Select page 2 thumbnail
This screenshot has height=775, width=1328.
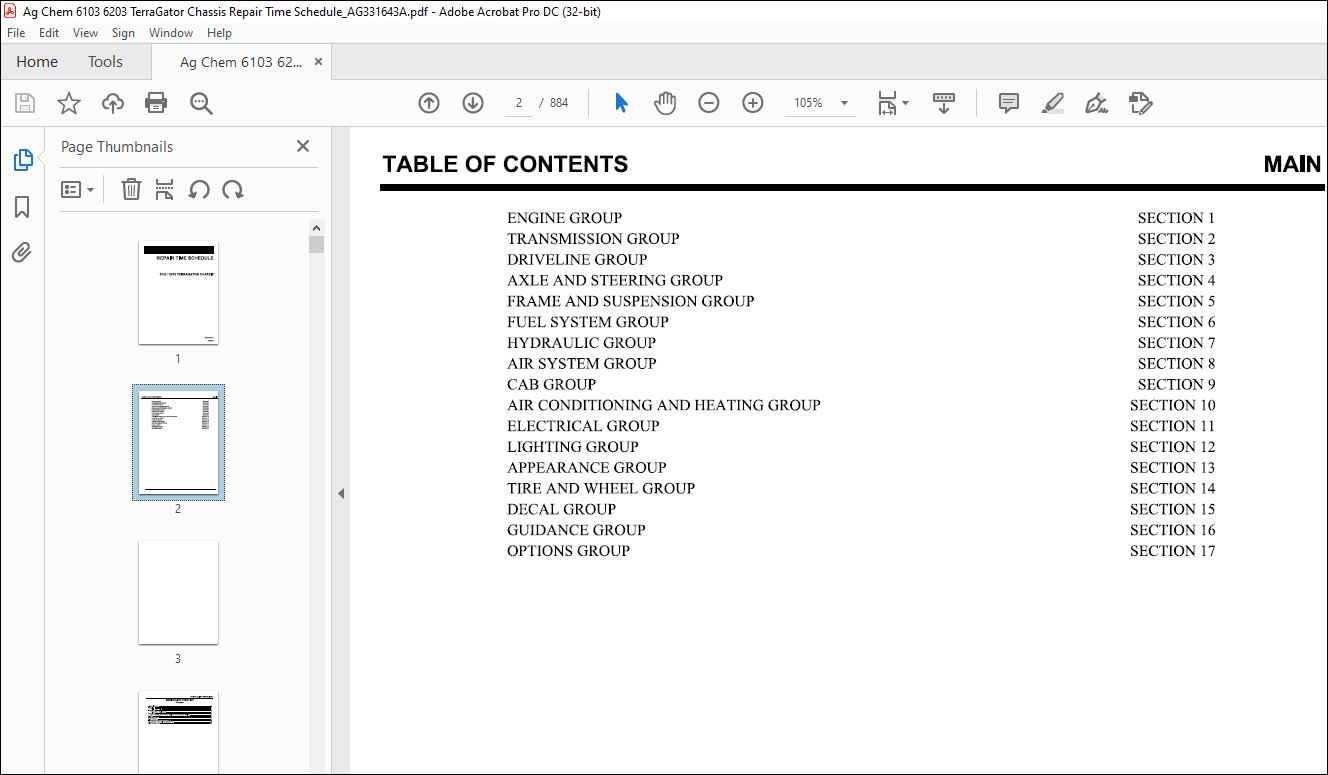178,442
